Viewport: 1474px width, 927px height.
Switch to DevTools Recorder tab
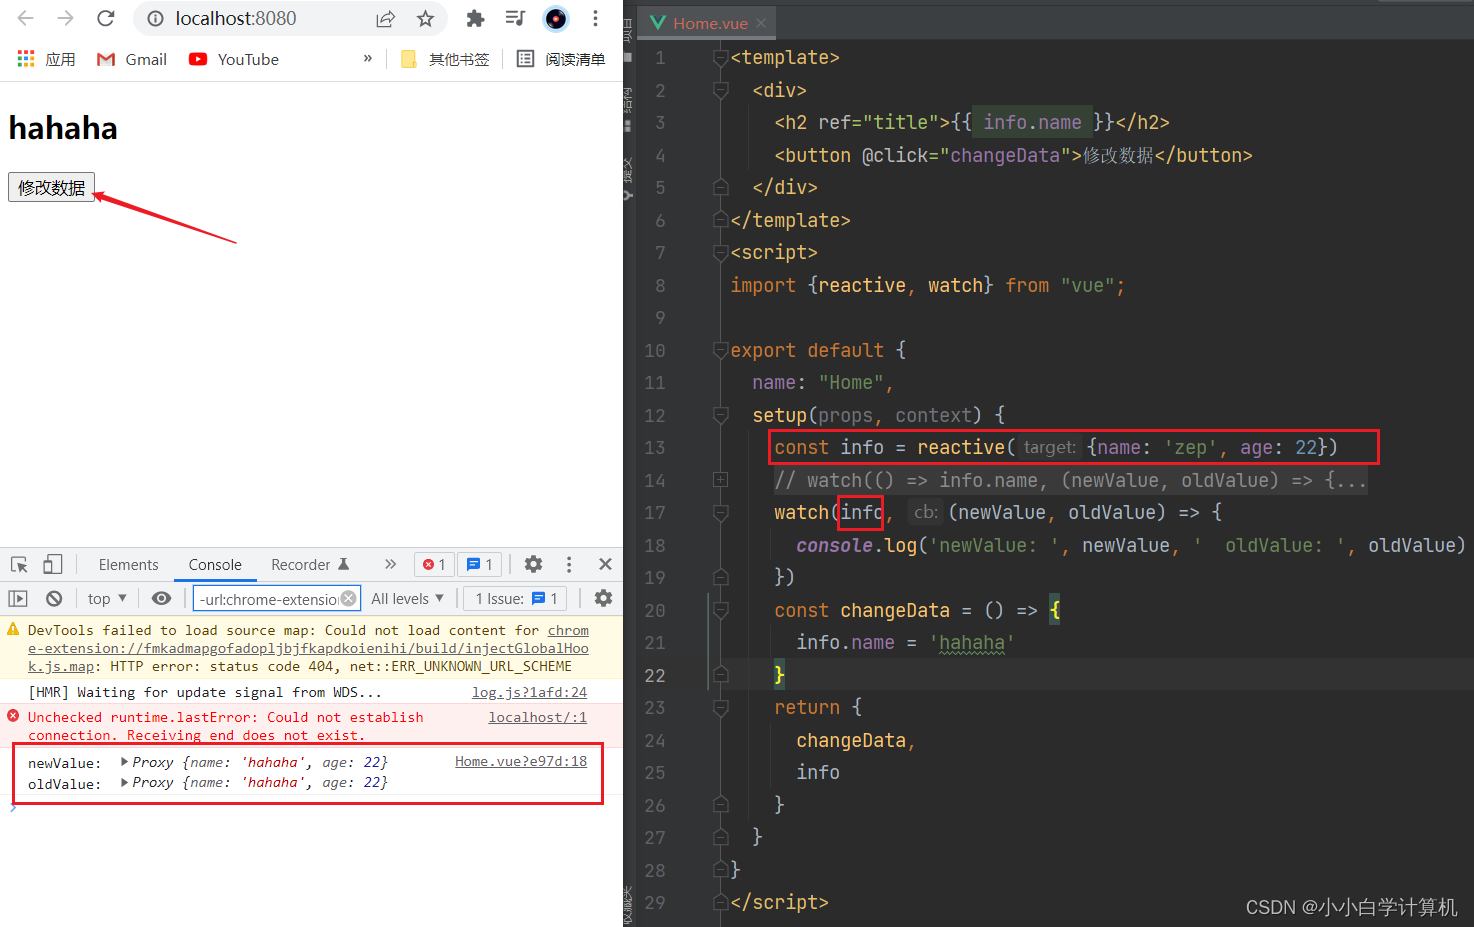pyautogui.click(x=310, y=565)
